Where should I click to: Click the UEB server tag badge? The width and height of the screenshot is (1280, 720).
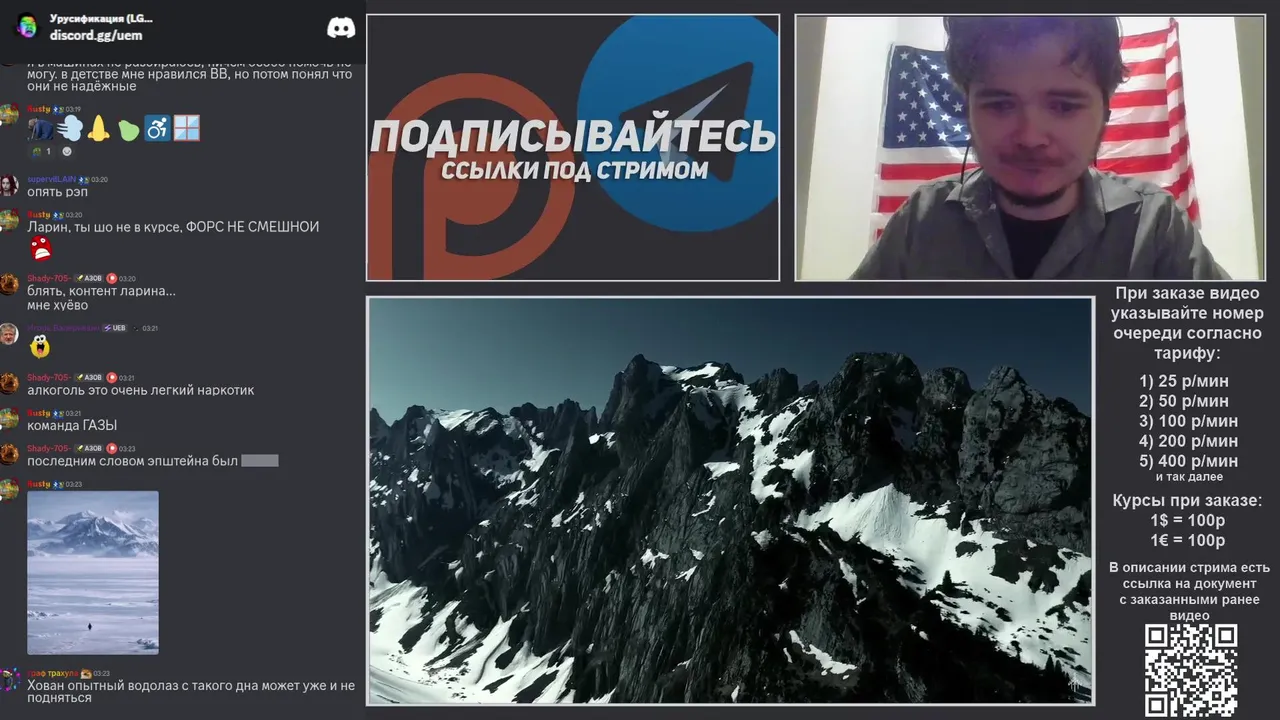pyautogui.click(x=115, y=328)
